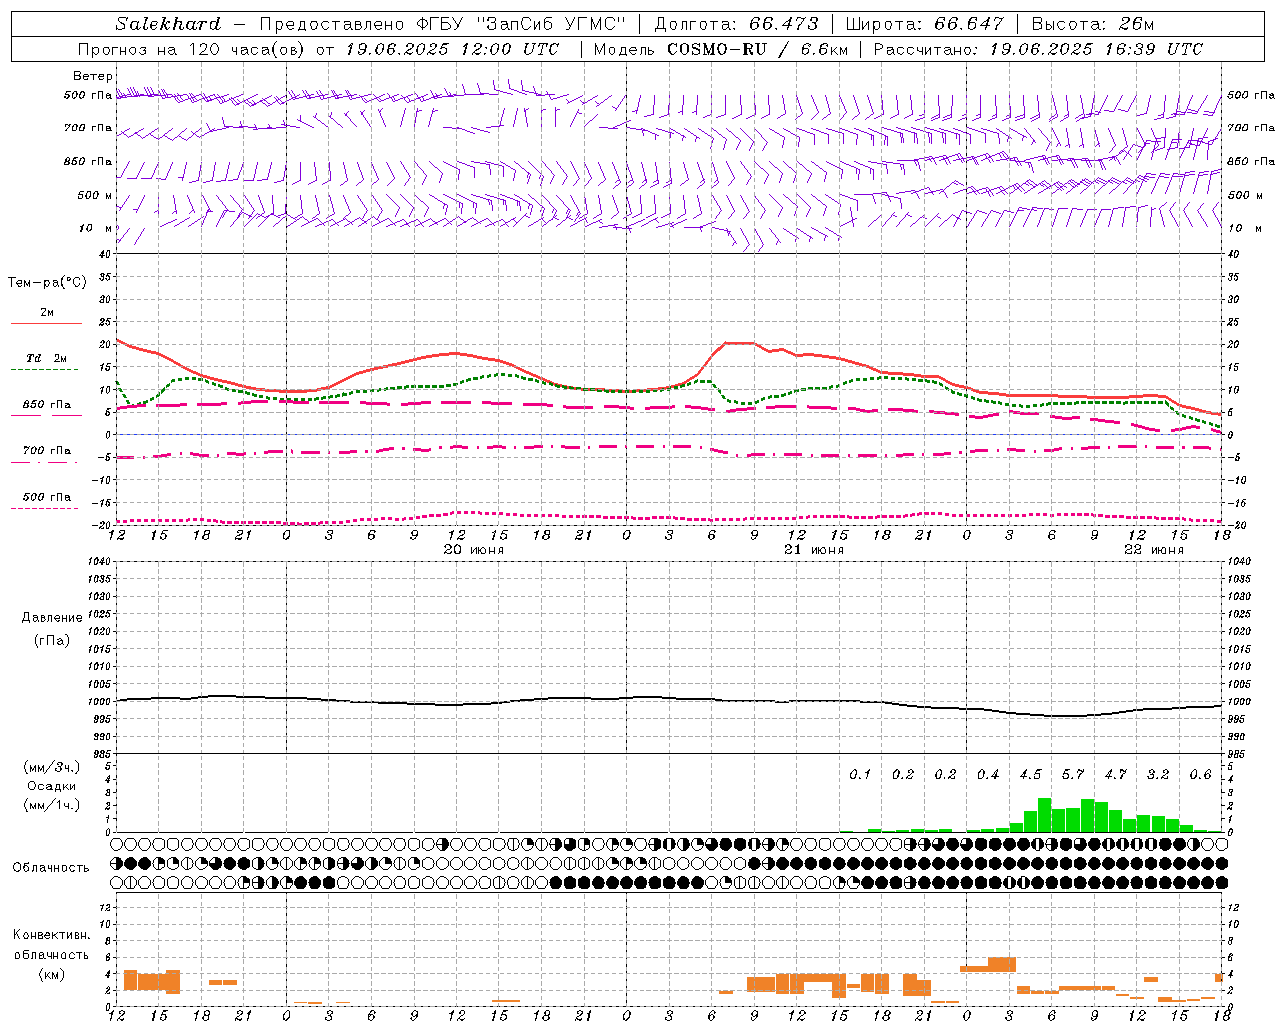Click the "2м" legend entry with solid line
Screen dimensions: 1280x1024
[47, 313]
